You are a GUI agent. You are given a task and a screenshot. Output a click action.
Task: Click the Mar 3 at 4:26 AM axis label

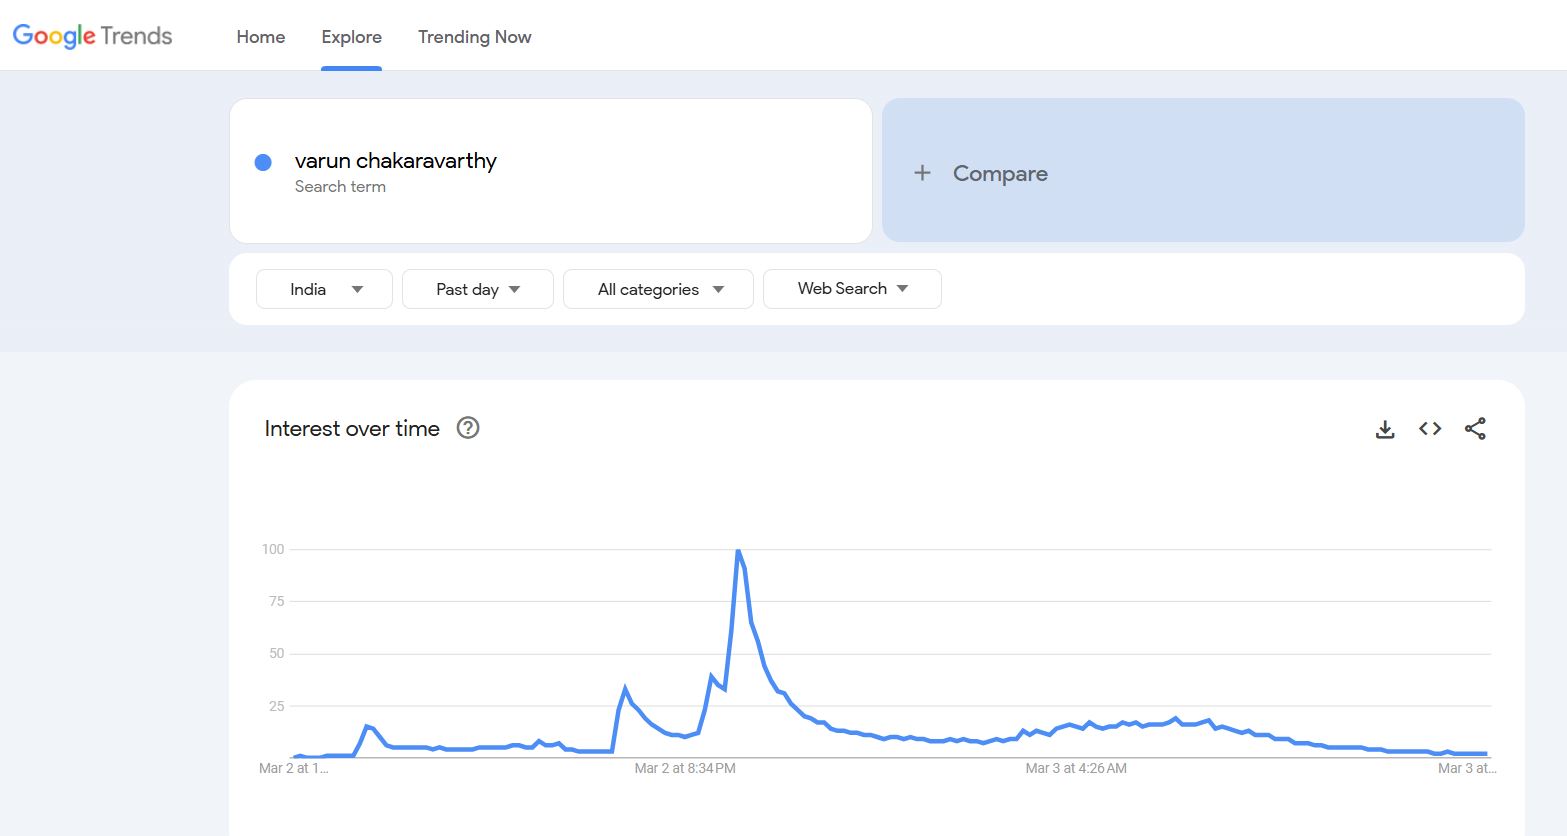pyautogui.click(x=1076, y=768)
